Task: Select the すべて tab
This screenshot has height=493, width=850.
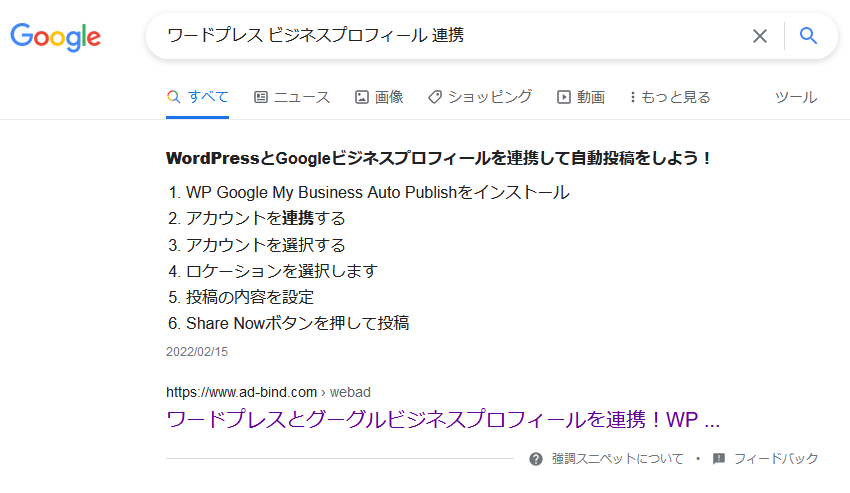Action: tap(197, 97)
